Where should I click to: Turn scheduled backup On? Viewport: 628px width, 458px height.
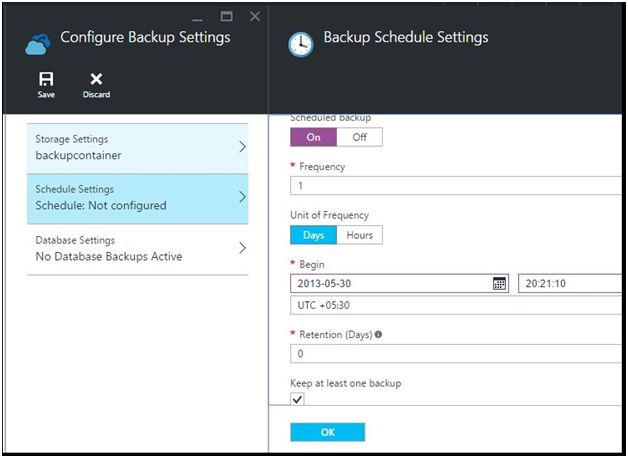[314, 138]
